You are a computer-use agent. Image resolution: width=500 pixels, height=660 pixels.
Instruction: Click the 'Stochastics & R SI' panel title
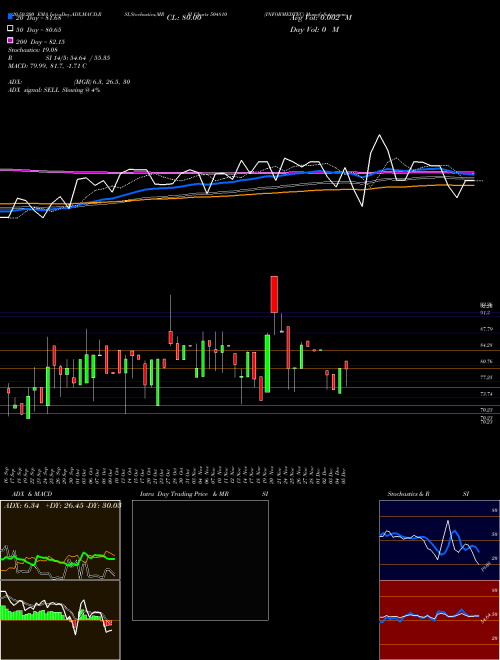tap(428, 494)
